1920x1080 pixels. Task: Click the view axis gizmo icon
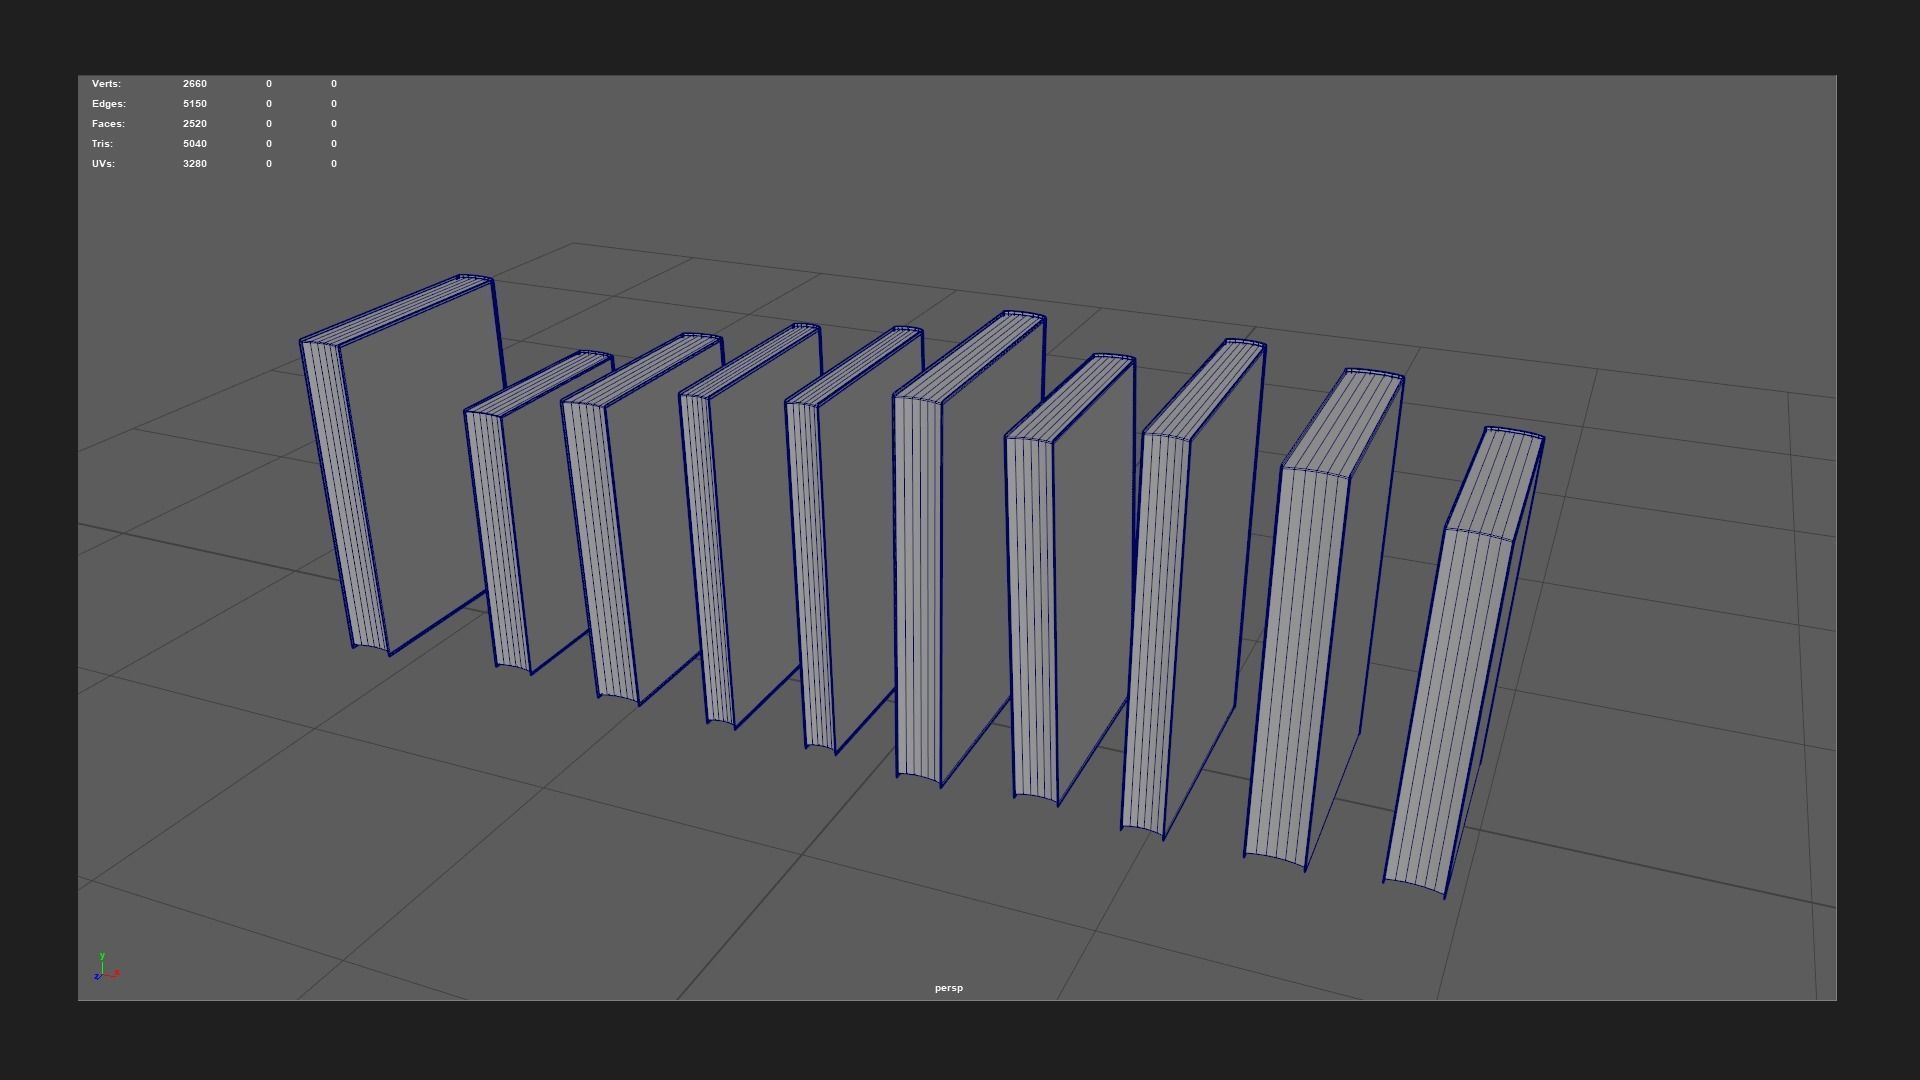[x=105, y=968]
